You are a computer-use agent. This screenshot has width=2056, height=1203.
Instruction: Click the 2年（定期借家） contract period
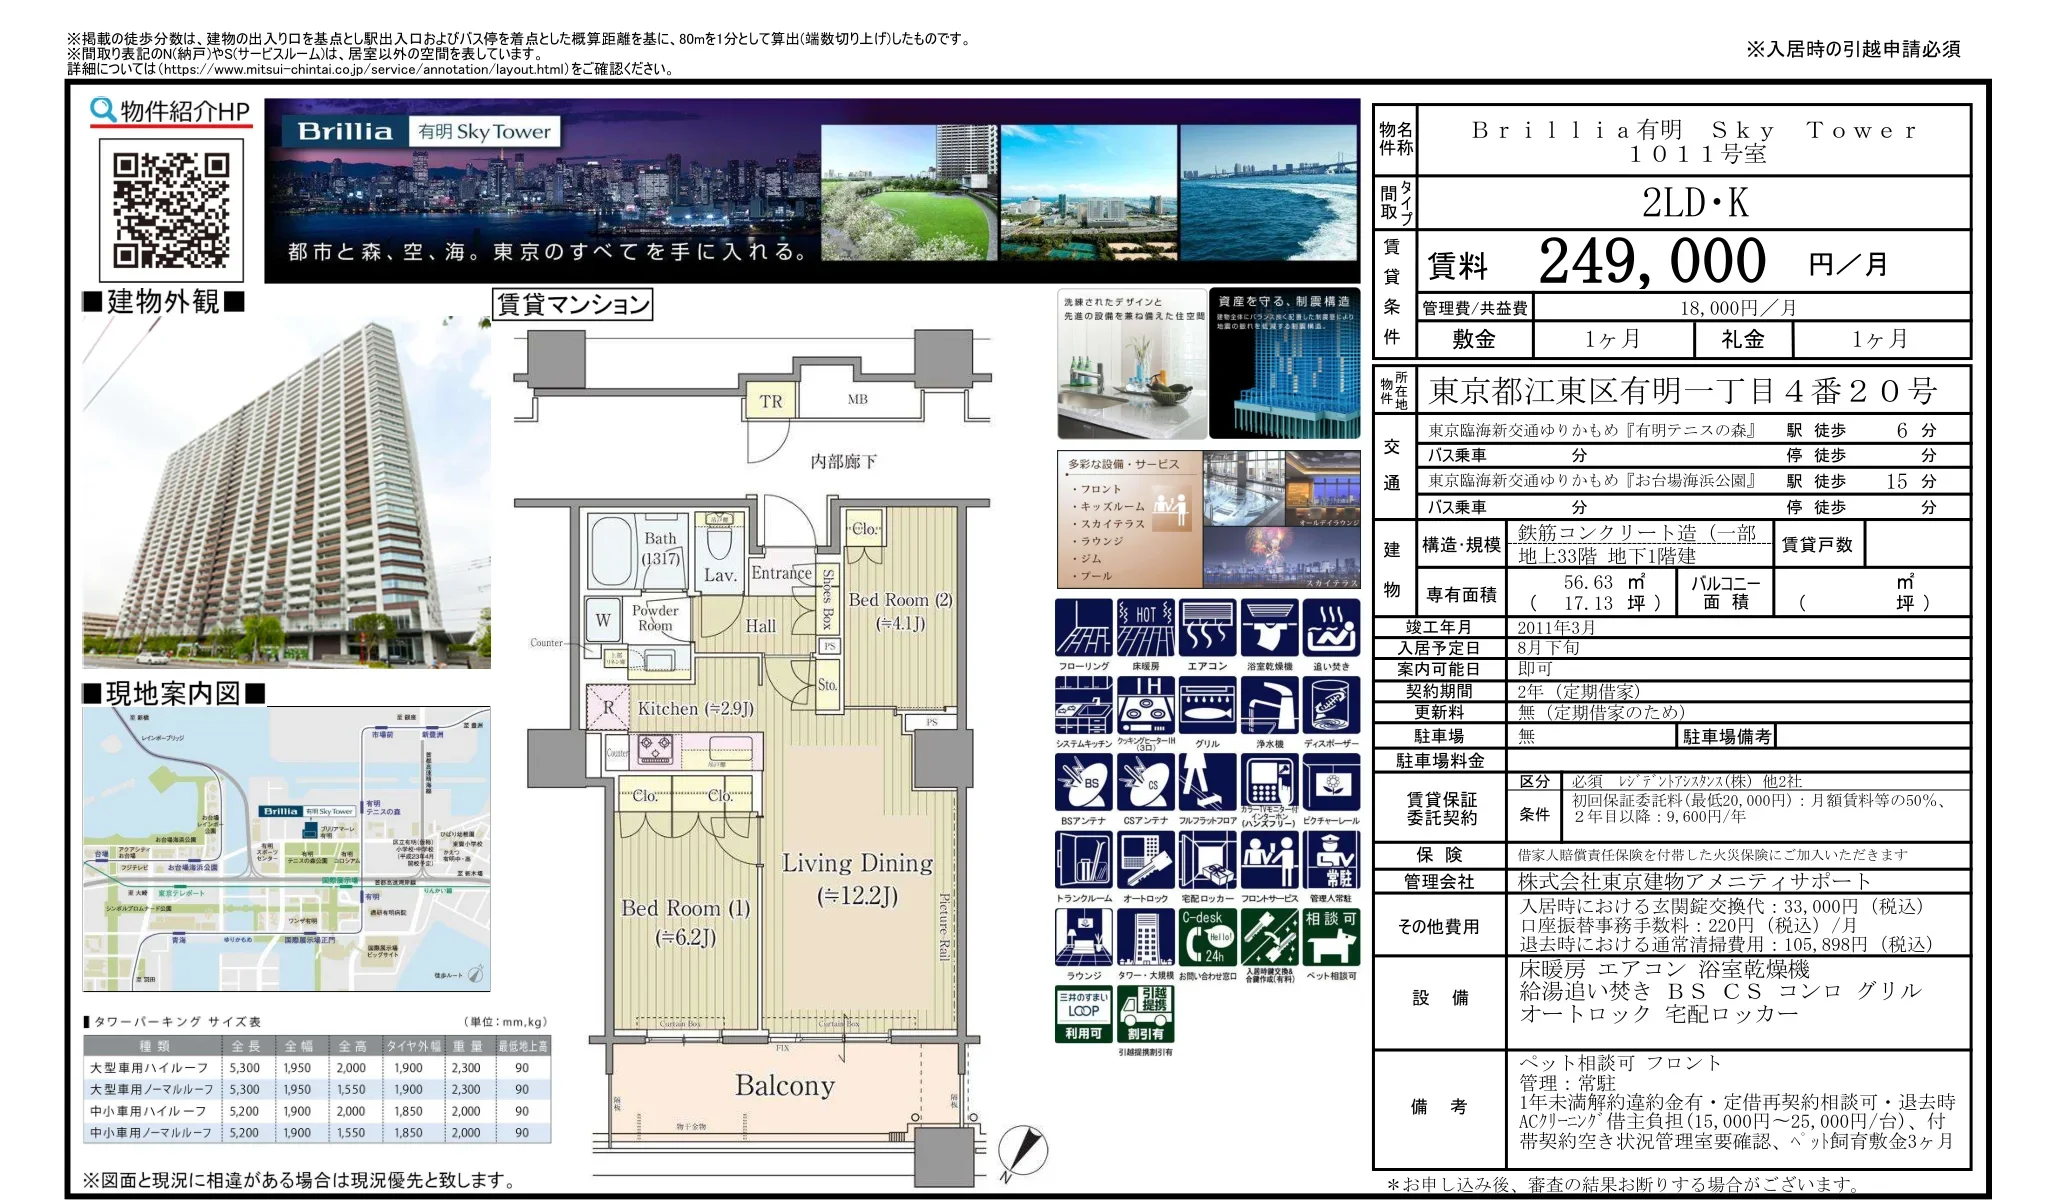pos(1579,691)
